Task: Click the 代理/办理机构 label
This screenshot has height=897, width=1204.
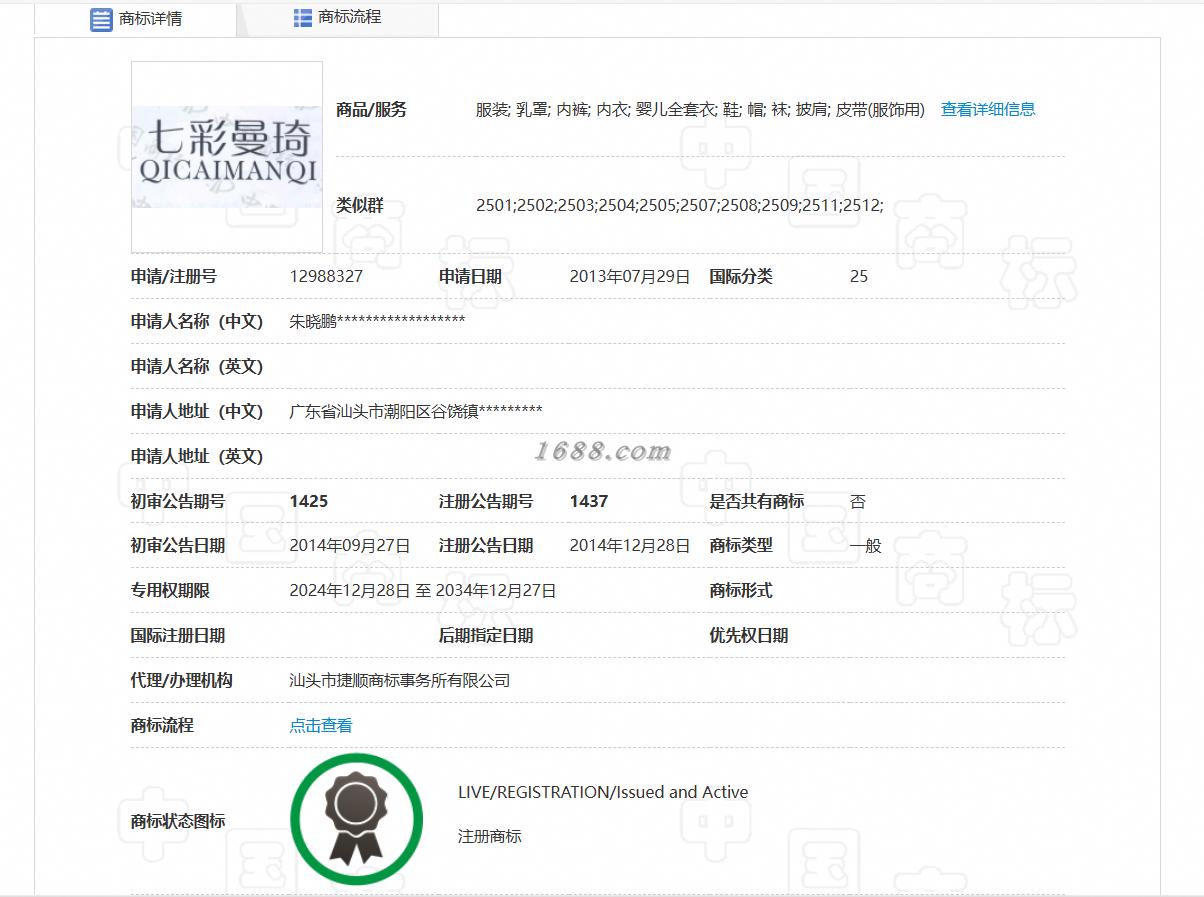Action: (x=182, y=681)
